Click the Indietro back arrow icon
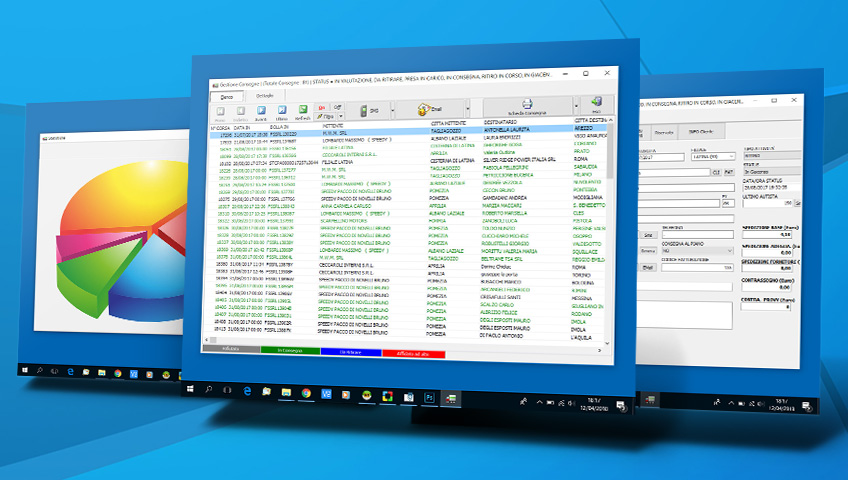Image resolution: width=848 pixels, height=480 pixels. tap(241, 111)
